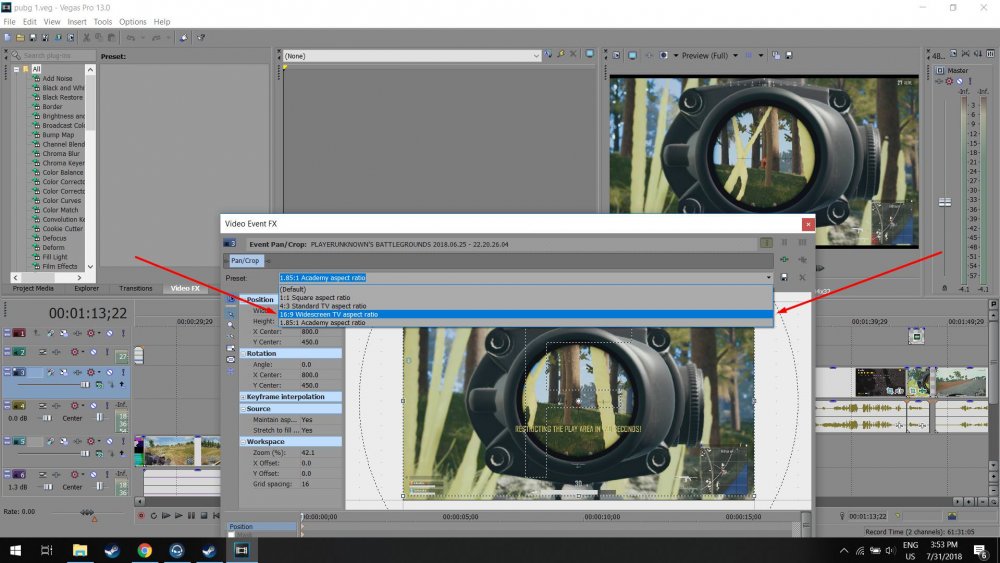Choose 4:3 Standard TV aspect ratio preset

pos(526,306)
